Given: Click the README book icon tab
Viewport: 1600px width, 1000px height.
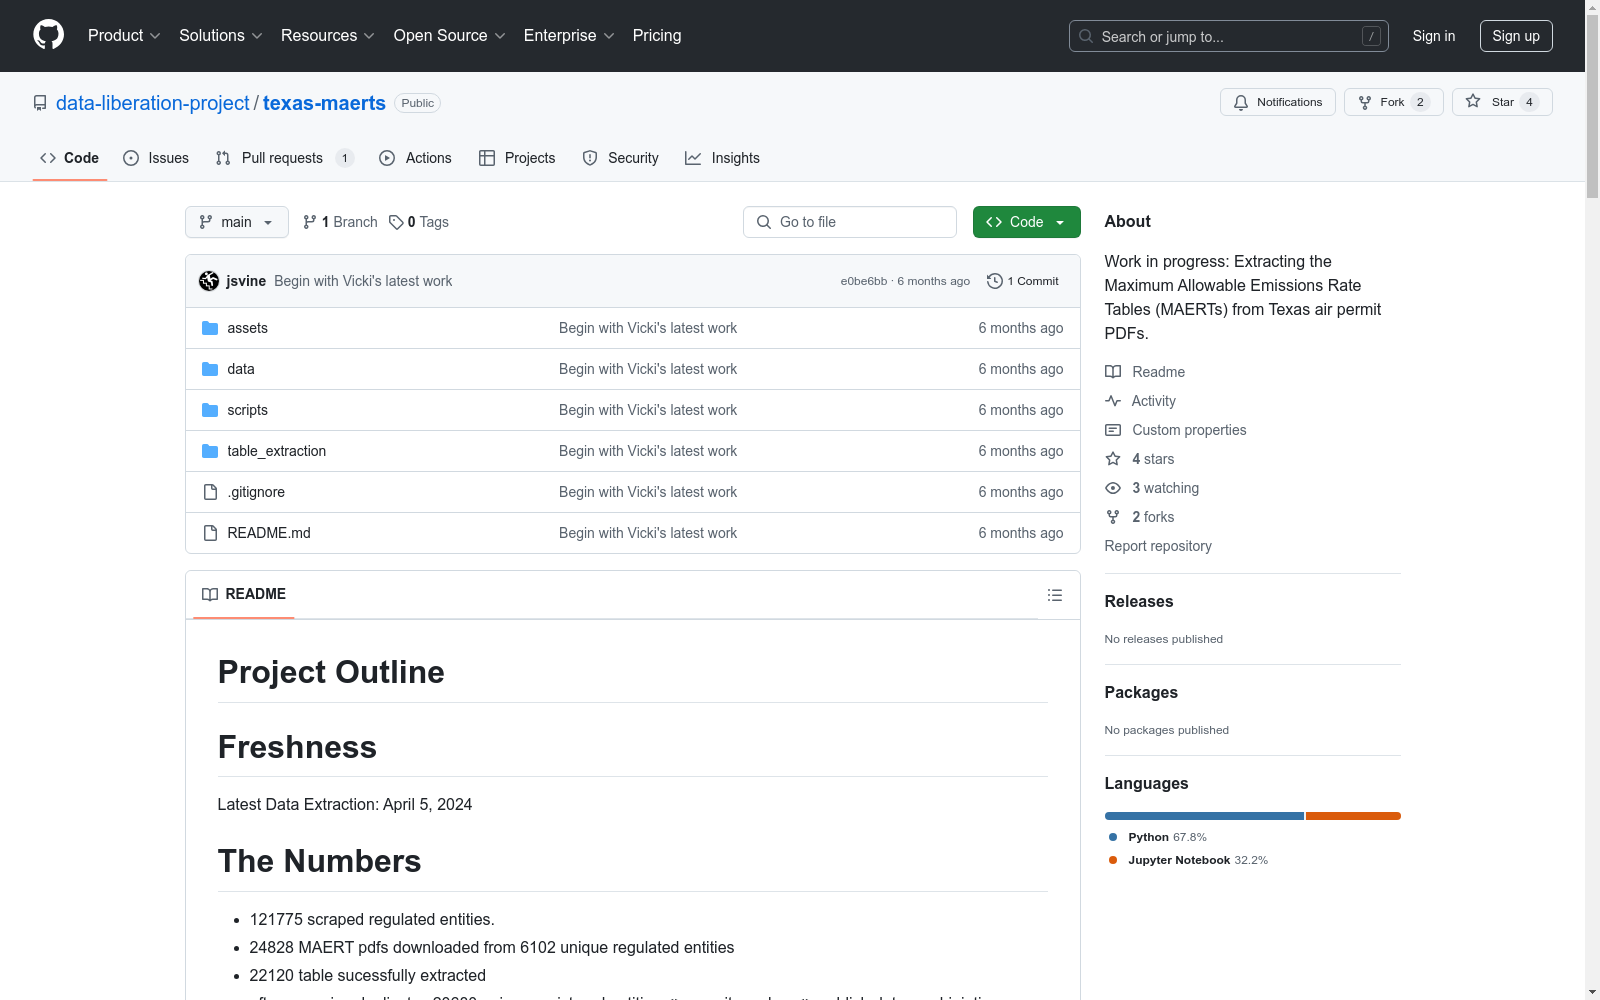Looking at the screenshot, I should [x=210, y=594].
